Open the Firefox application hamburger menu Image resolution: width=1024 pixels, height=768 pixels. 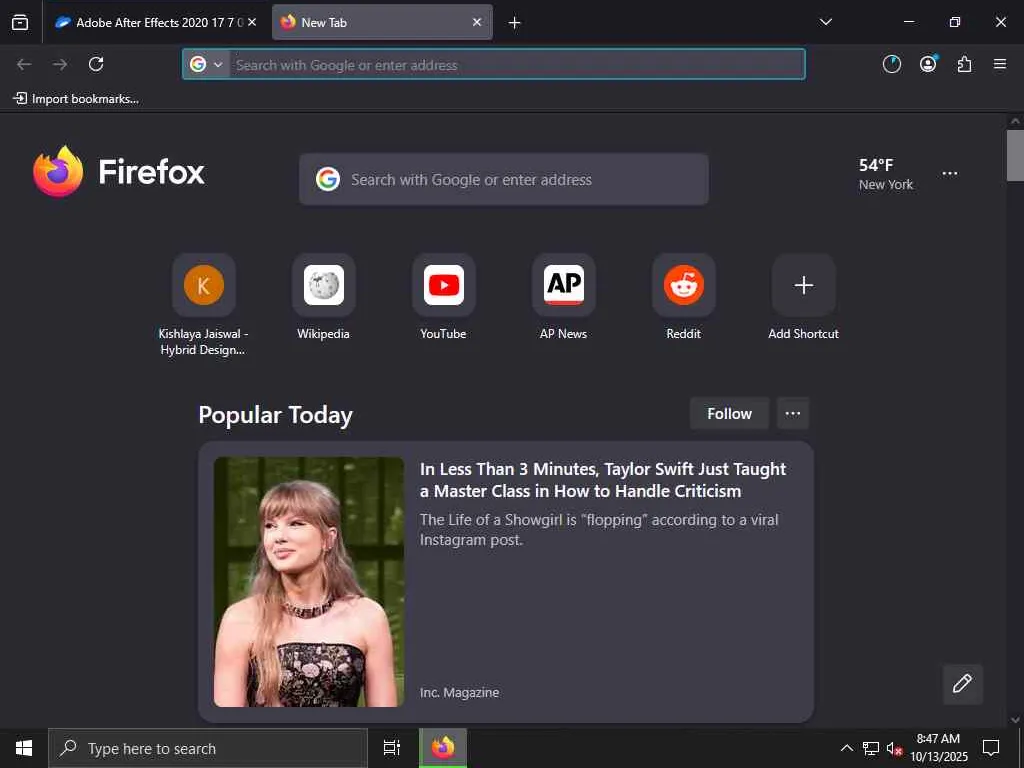coord(1000,64)
